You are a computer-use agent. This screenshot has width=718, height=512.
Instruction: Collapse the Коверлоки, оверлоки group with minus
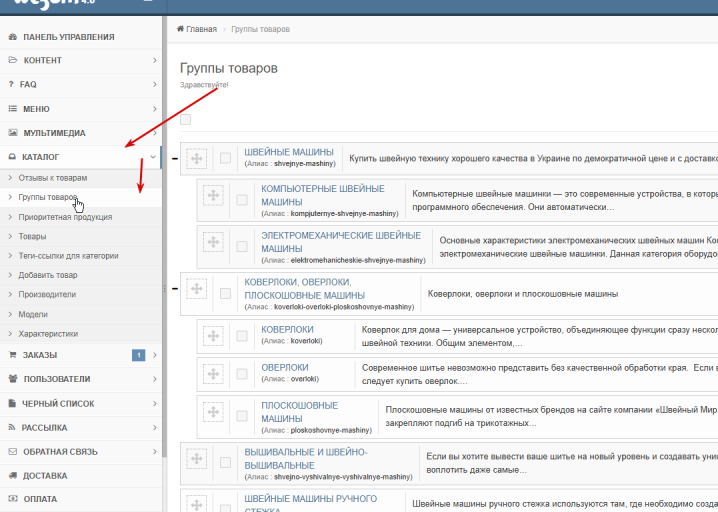point(175,289)
